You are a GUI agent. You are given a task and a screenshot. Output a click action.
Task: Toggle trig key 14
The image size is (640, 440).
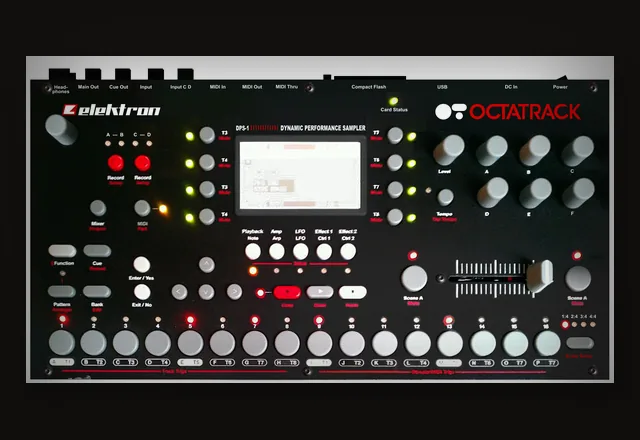tap(483, 343)
